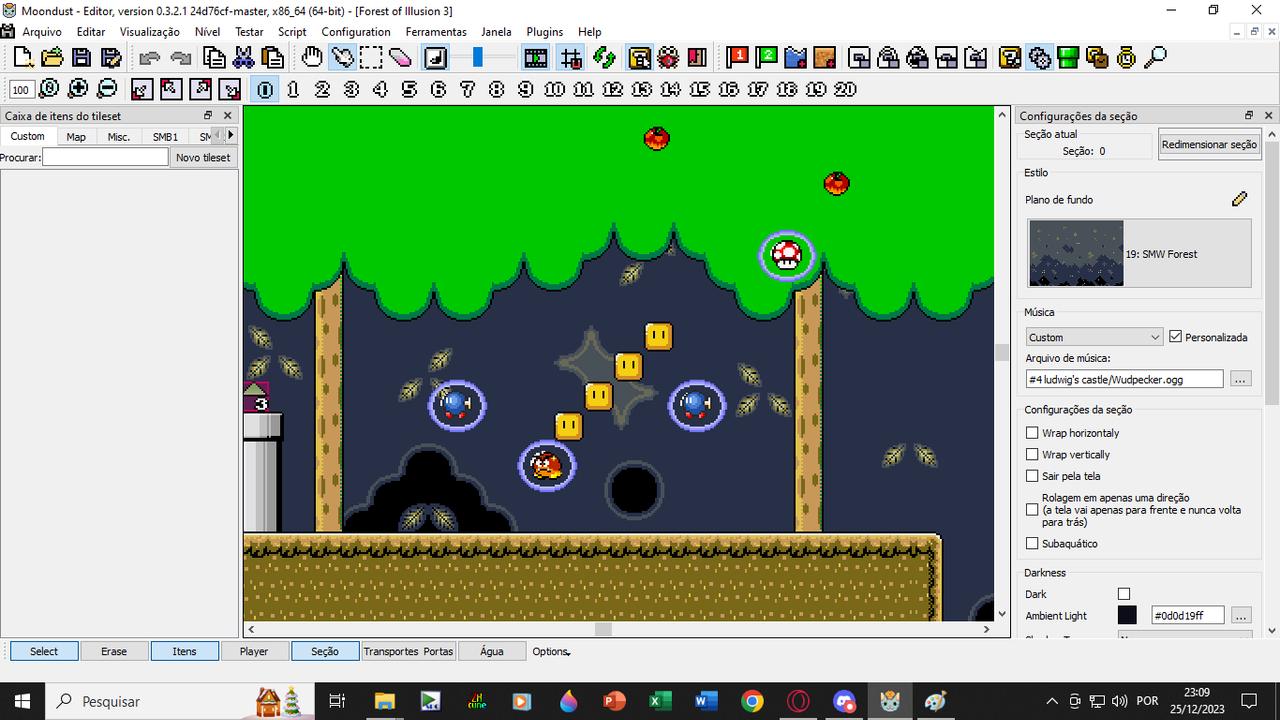The width and height of the screenshot is (1280, 720).
Task: Toggle animation playback film icon
Action: pos(536,58)
